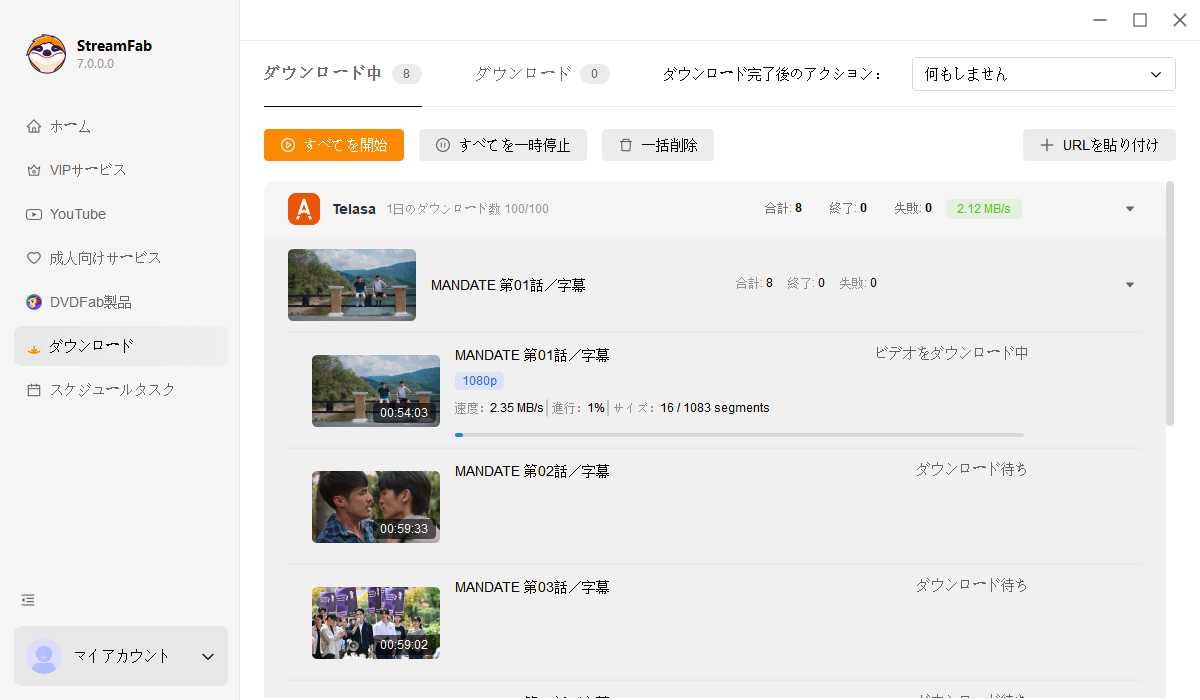
Task: Go to the YouTube section
Action: [77, 214]
